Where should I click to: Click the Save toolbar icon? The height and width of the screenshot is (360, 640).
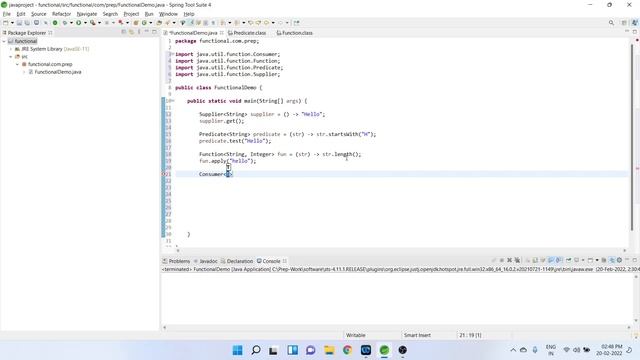pyautogui.click(x=19, y=22)
